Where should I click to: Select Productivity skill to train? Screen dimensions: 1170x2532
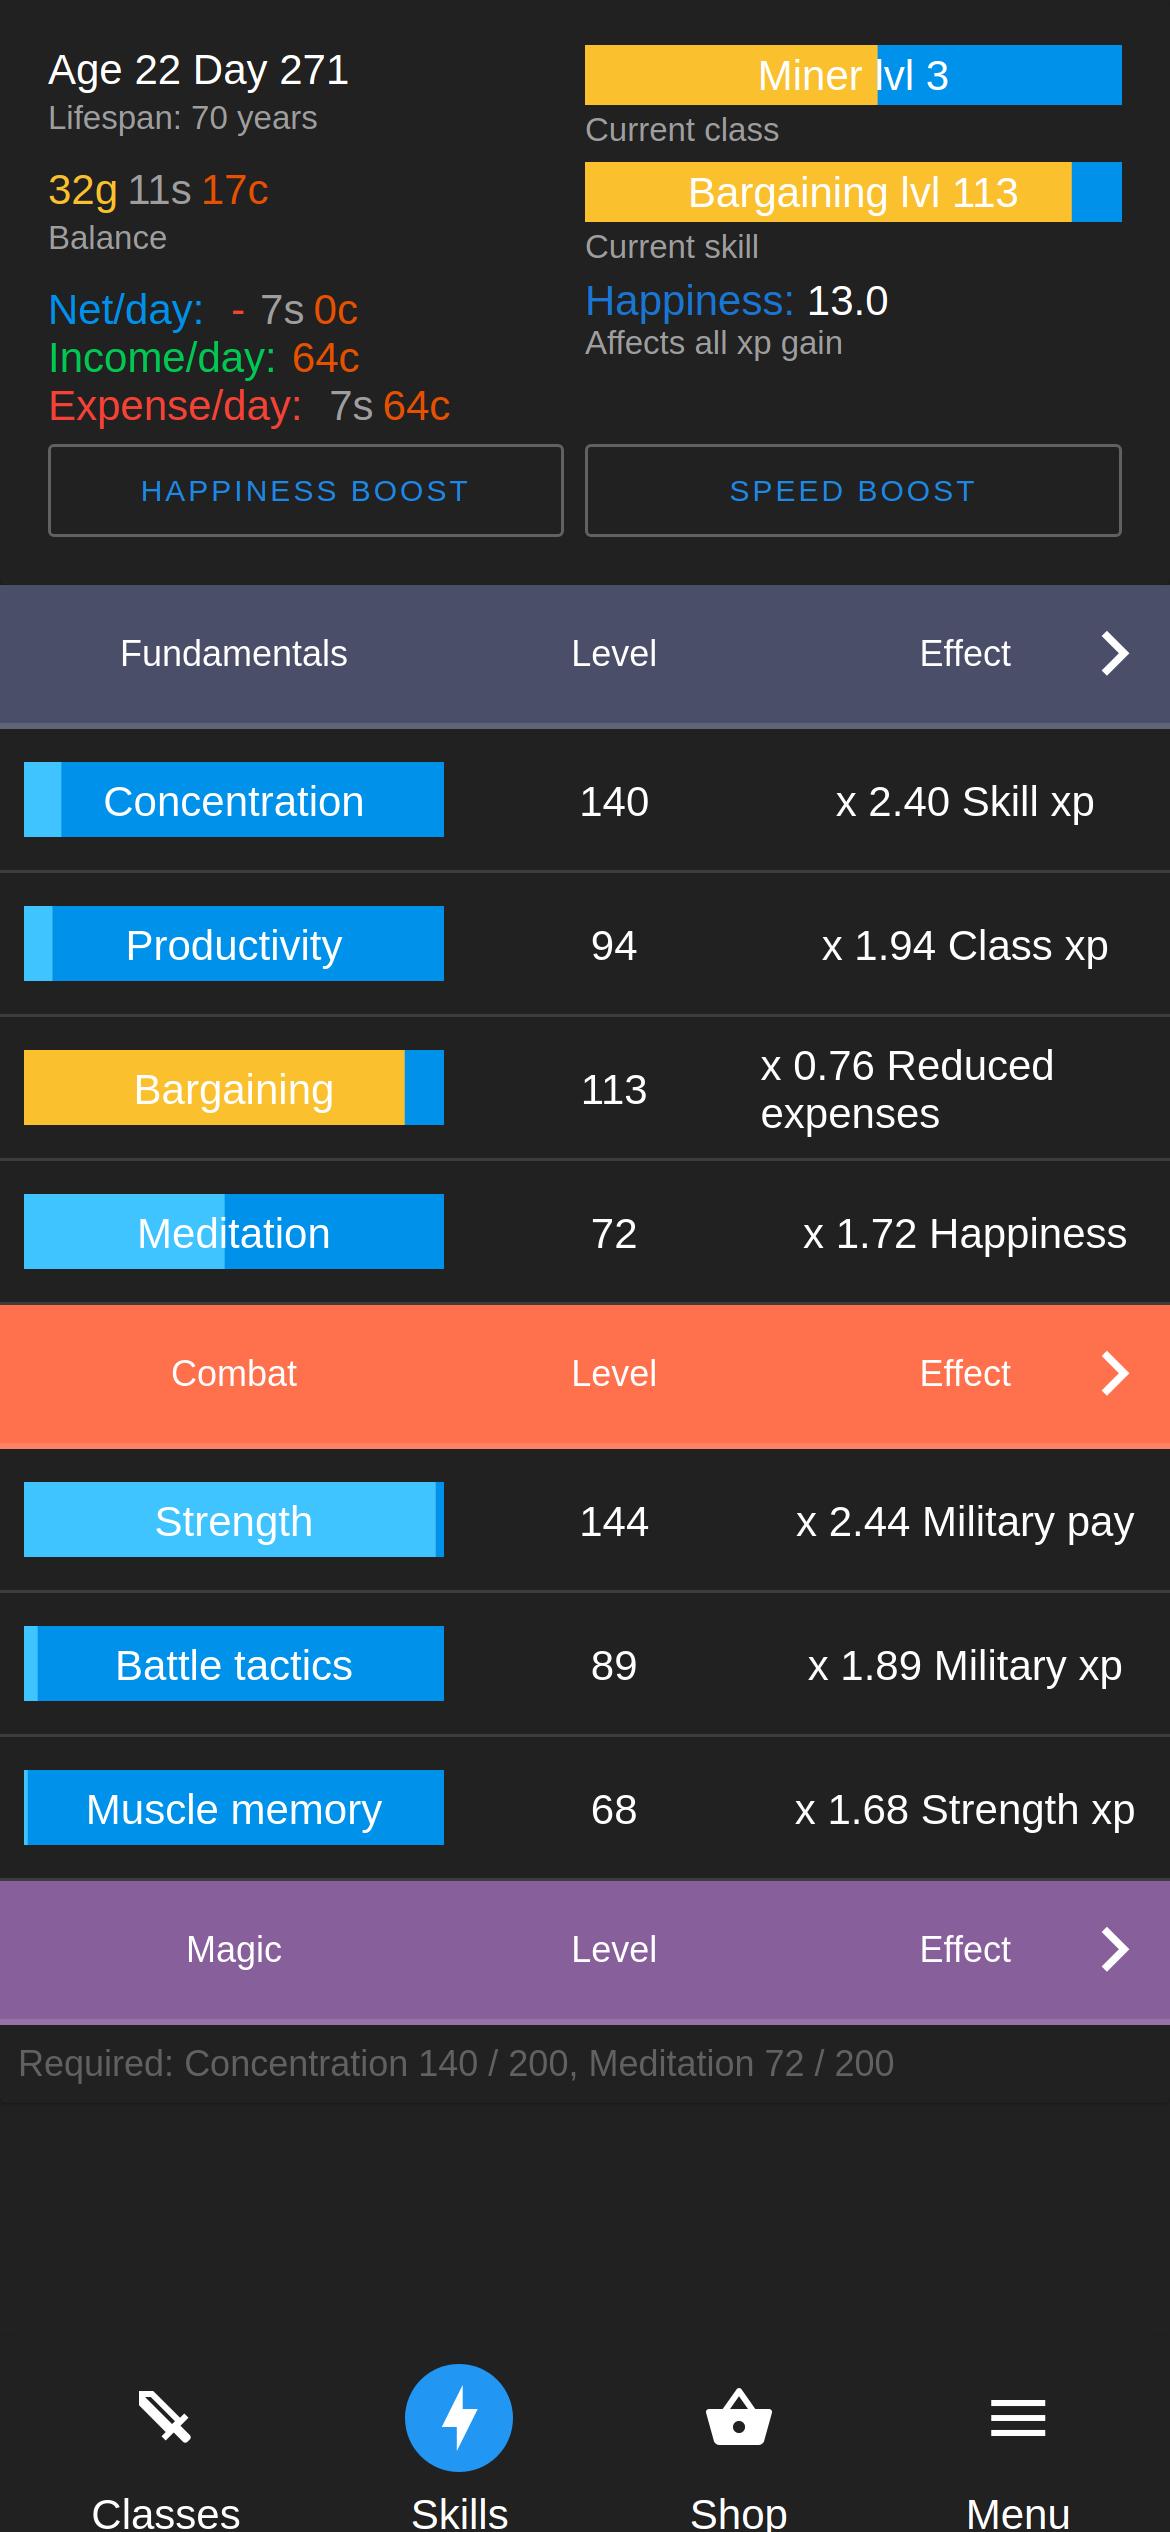(x=234, y=944)
